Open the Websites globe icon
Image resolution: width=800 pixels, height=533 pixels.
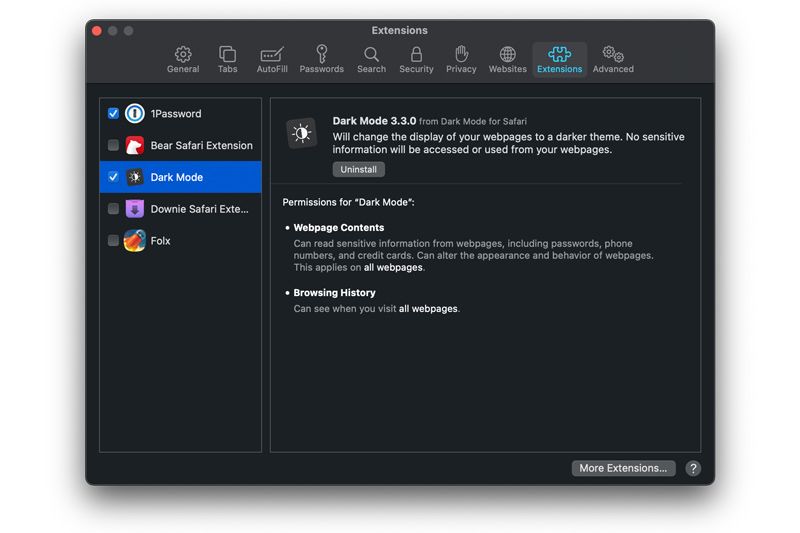click(x=507, y=54)
